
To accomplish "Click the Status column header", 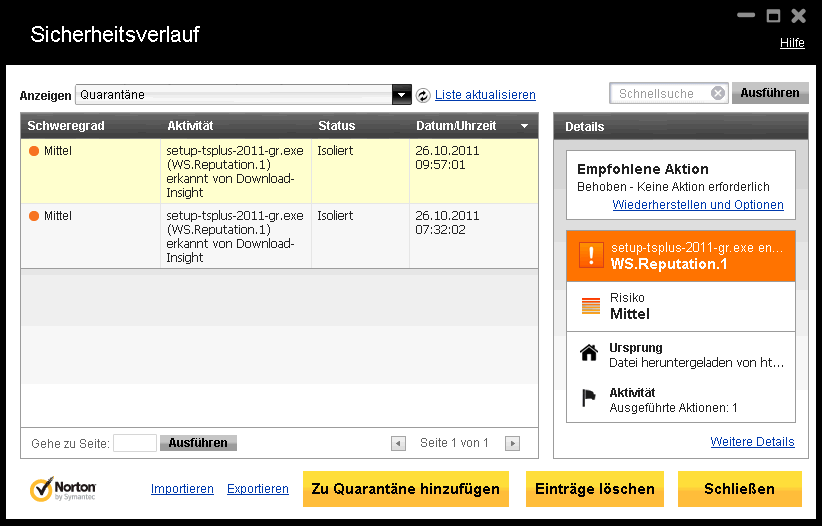I will pyautogui.click(x=337, y=126).
